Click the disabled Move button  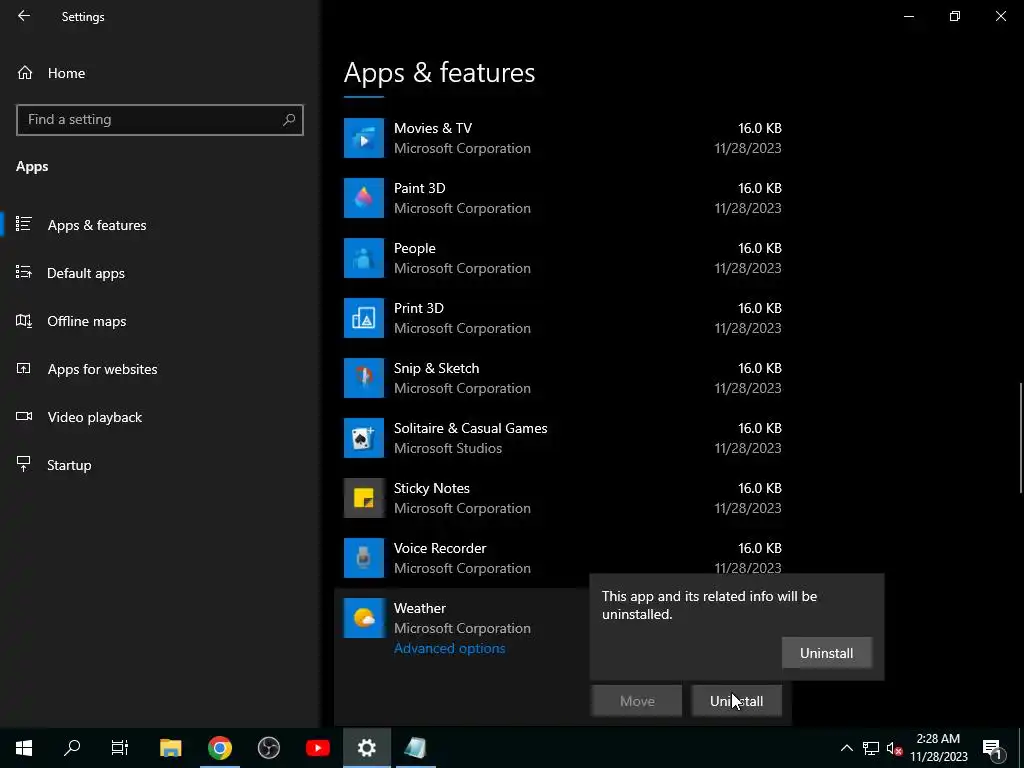click(637, 701)
